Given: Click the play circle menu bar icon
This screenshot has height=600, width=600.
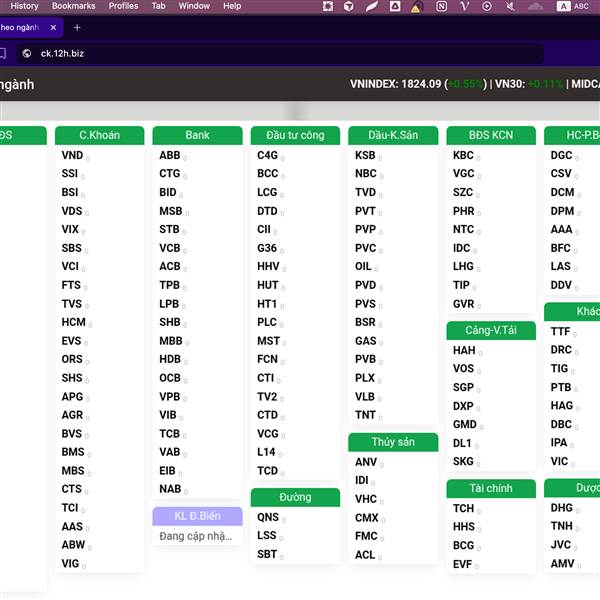Looking at the screenshot, I should [487, 6].
